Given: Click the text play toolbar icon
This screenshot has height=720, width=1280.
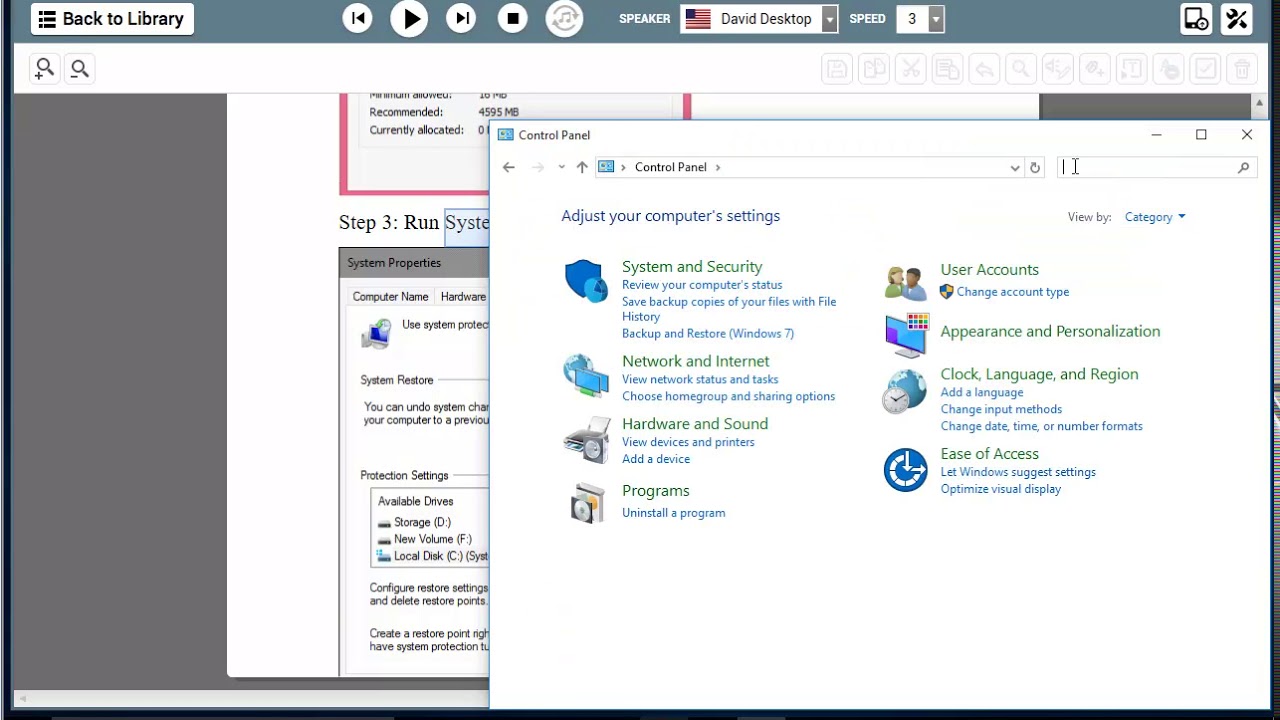Looking at the screenshot, I should (x=1131, y=69).
